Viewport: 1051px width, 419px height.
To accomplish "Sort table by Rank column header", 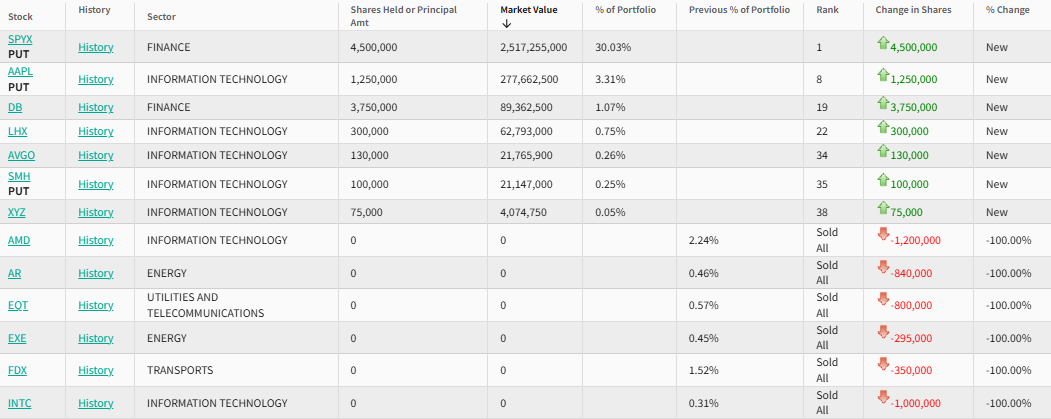I will pos(827,9).
